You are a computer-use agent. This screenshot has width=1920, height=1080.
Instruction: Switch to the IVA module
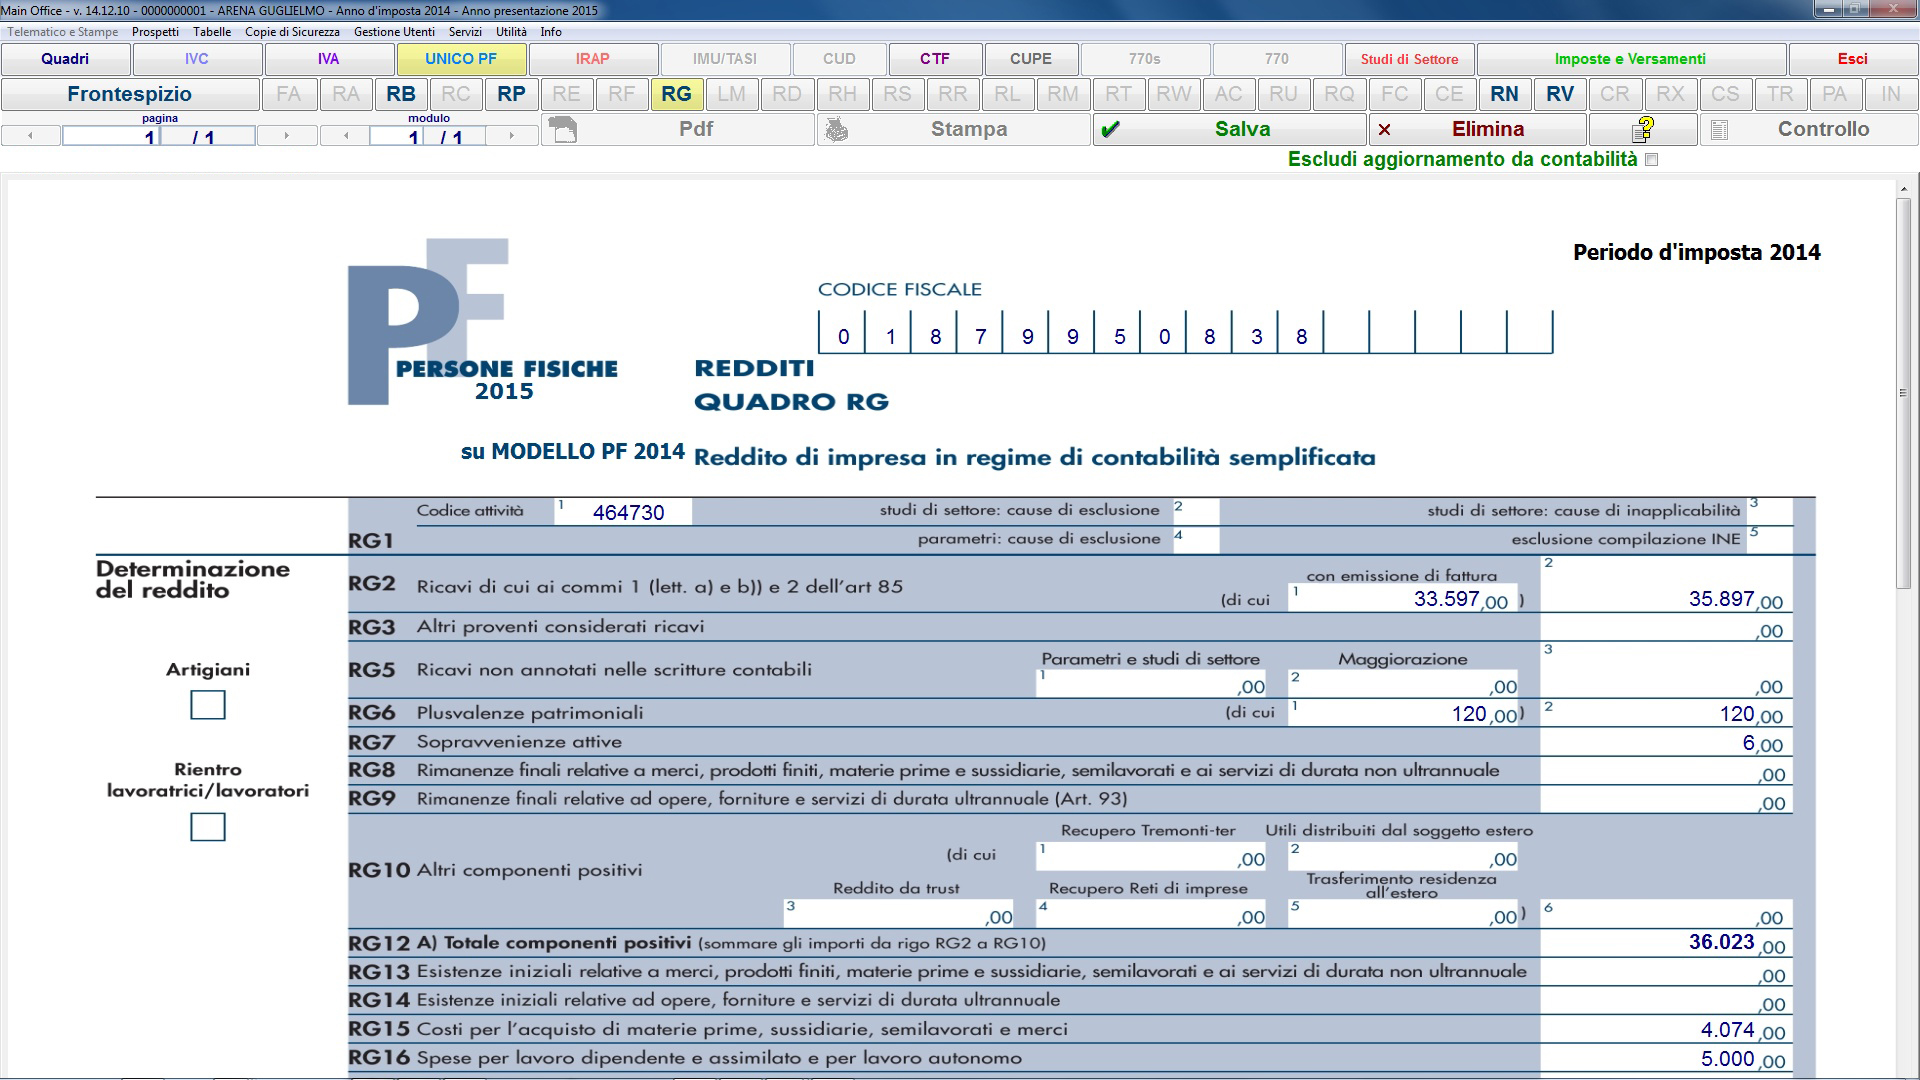(x=329, y=59)
